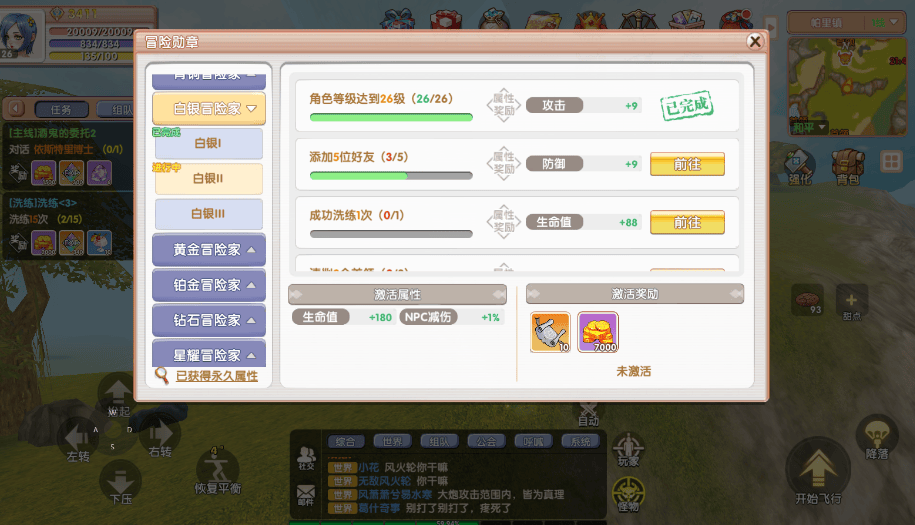Tap the 开始飞行 start flying arrow

(818, 472)
